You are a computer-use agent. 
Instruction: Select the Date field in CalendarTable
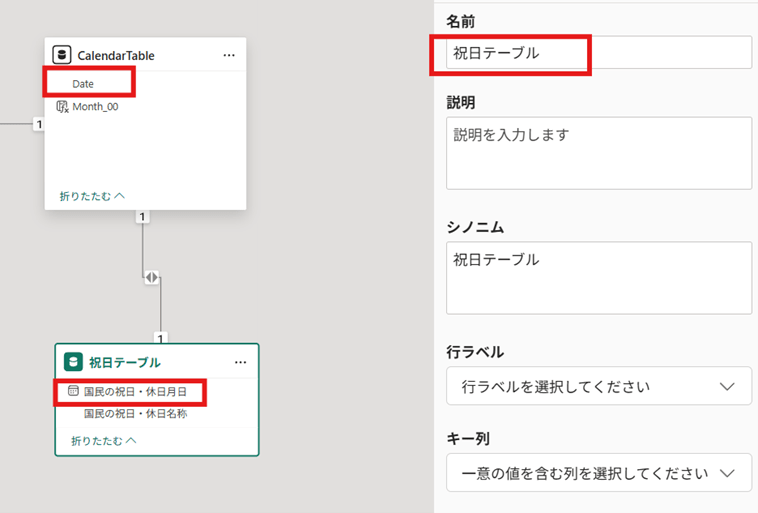tap(83, 84)
